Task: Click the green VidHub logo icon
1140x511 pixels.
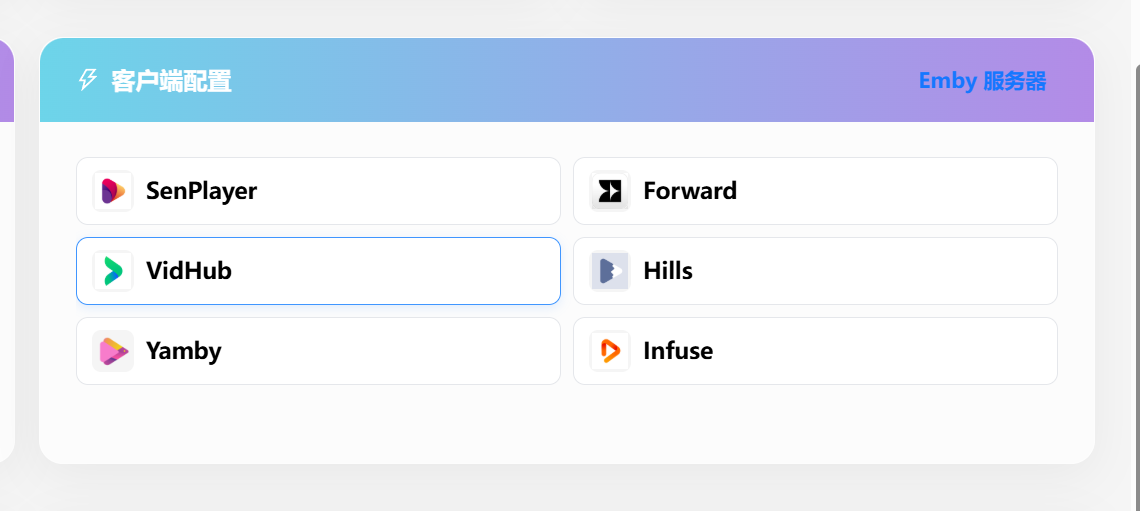Action: point(113,271)
